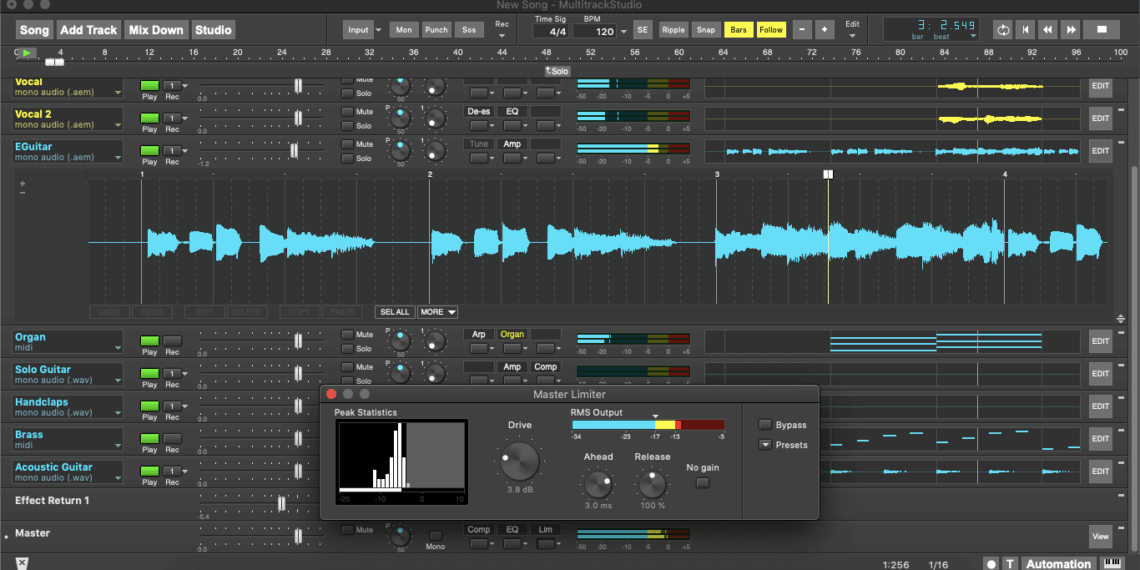Toggle the No gain checkbox
The image size is (1140, 570).
(702, 483)
